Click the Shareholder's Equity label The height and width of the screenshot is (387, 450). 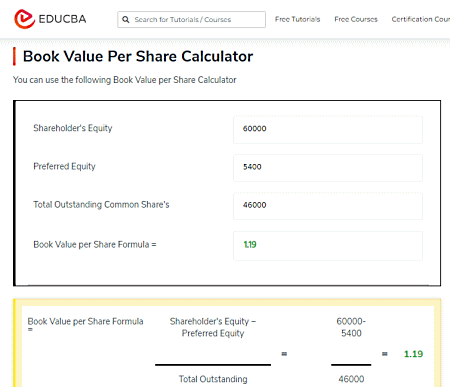tap(73, 128)
